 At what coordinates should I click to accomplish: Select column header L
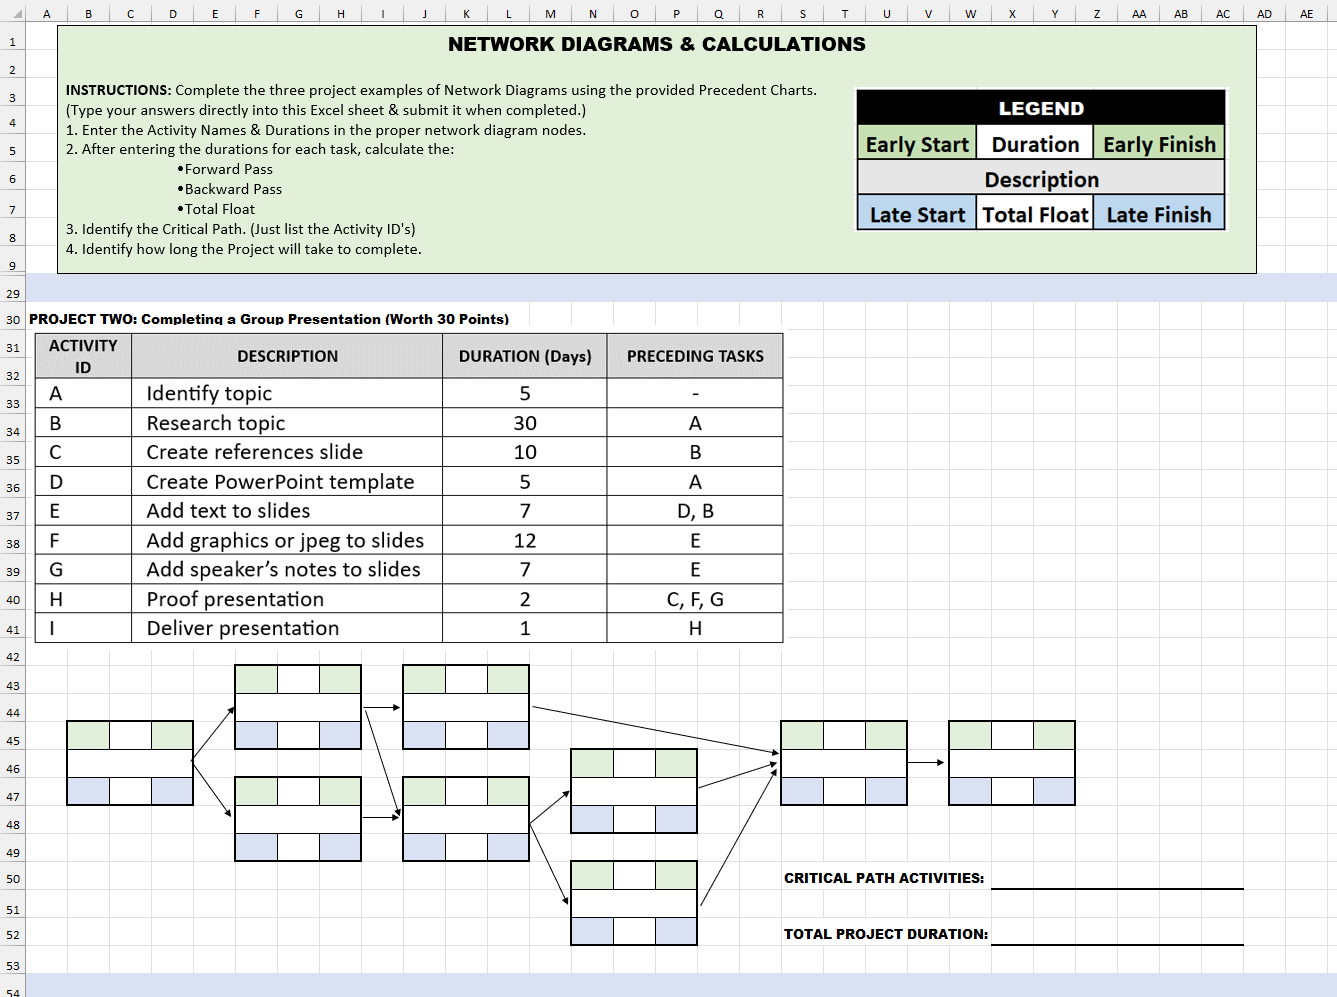[509, 13]
